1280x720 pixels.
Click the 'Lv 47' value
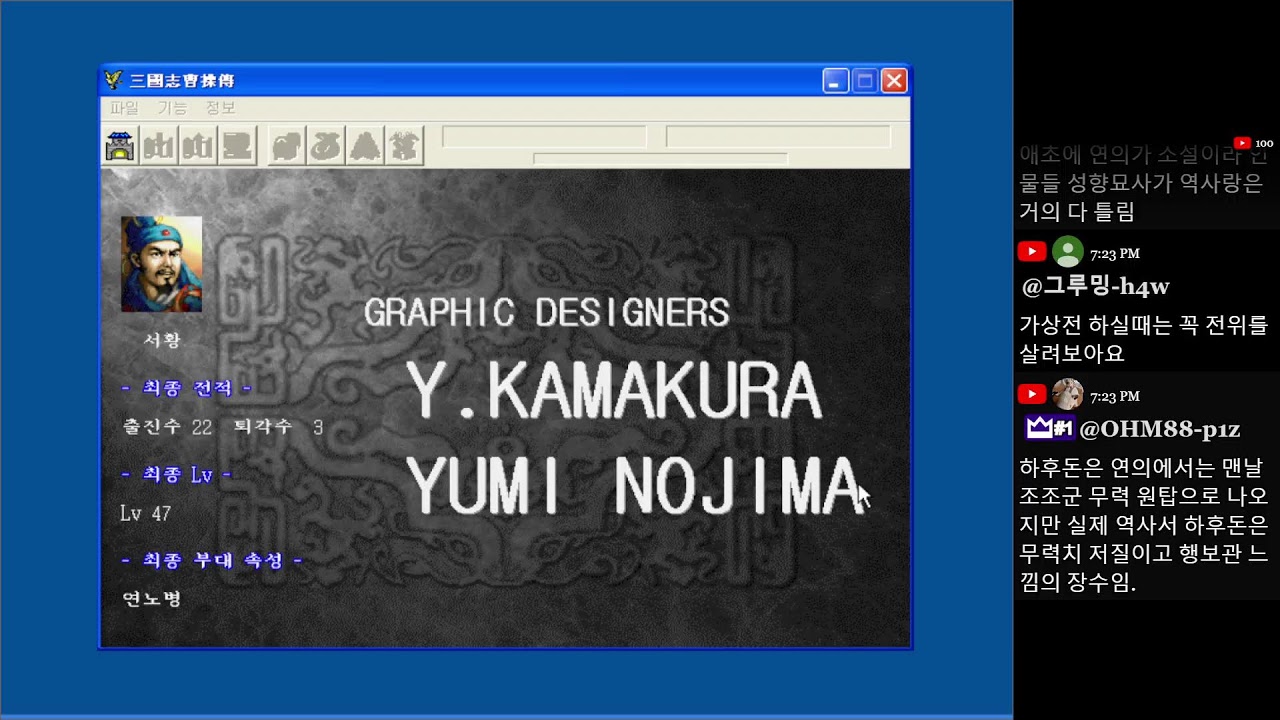click(x=146, y=514)
